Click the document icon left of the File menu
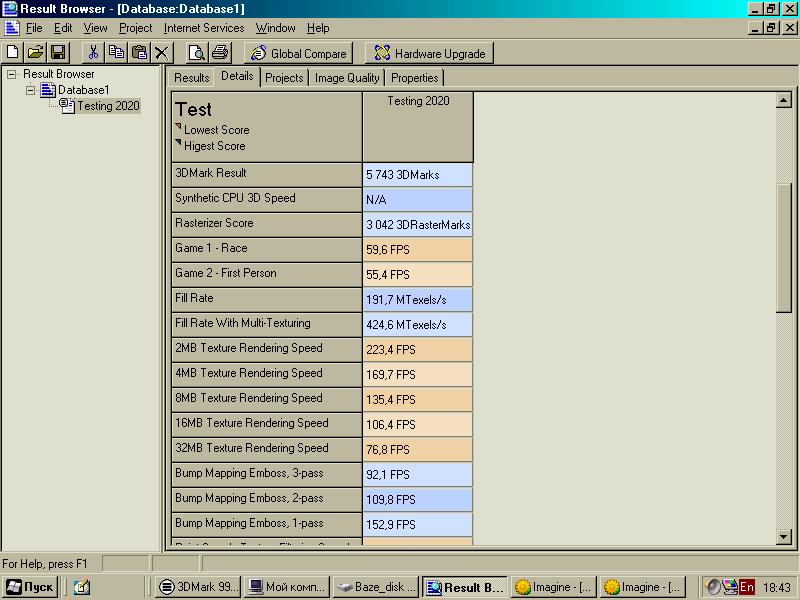 tap(11, 28)
